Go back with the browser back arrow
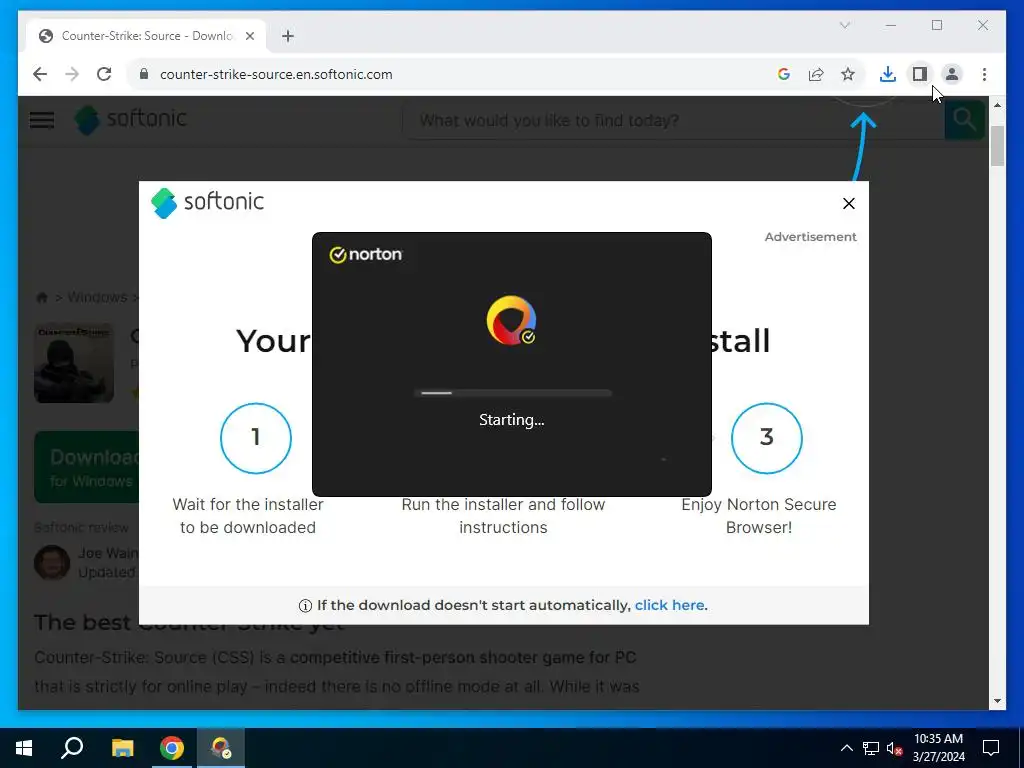The width and height of the screenshot is (1024, 768). [x=40, y=74]
